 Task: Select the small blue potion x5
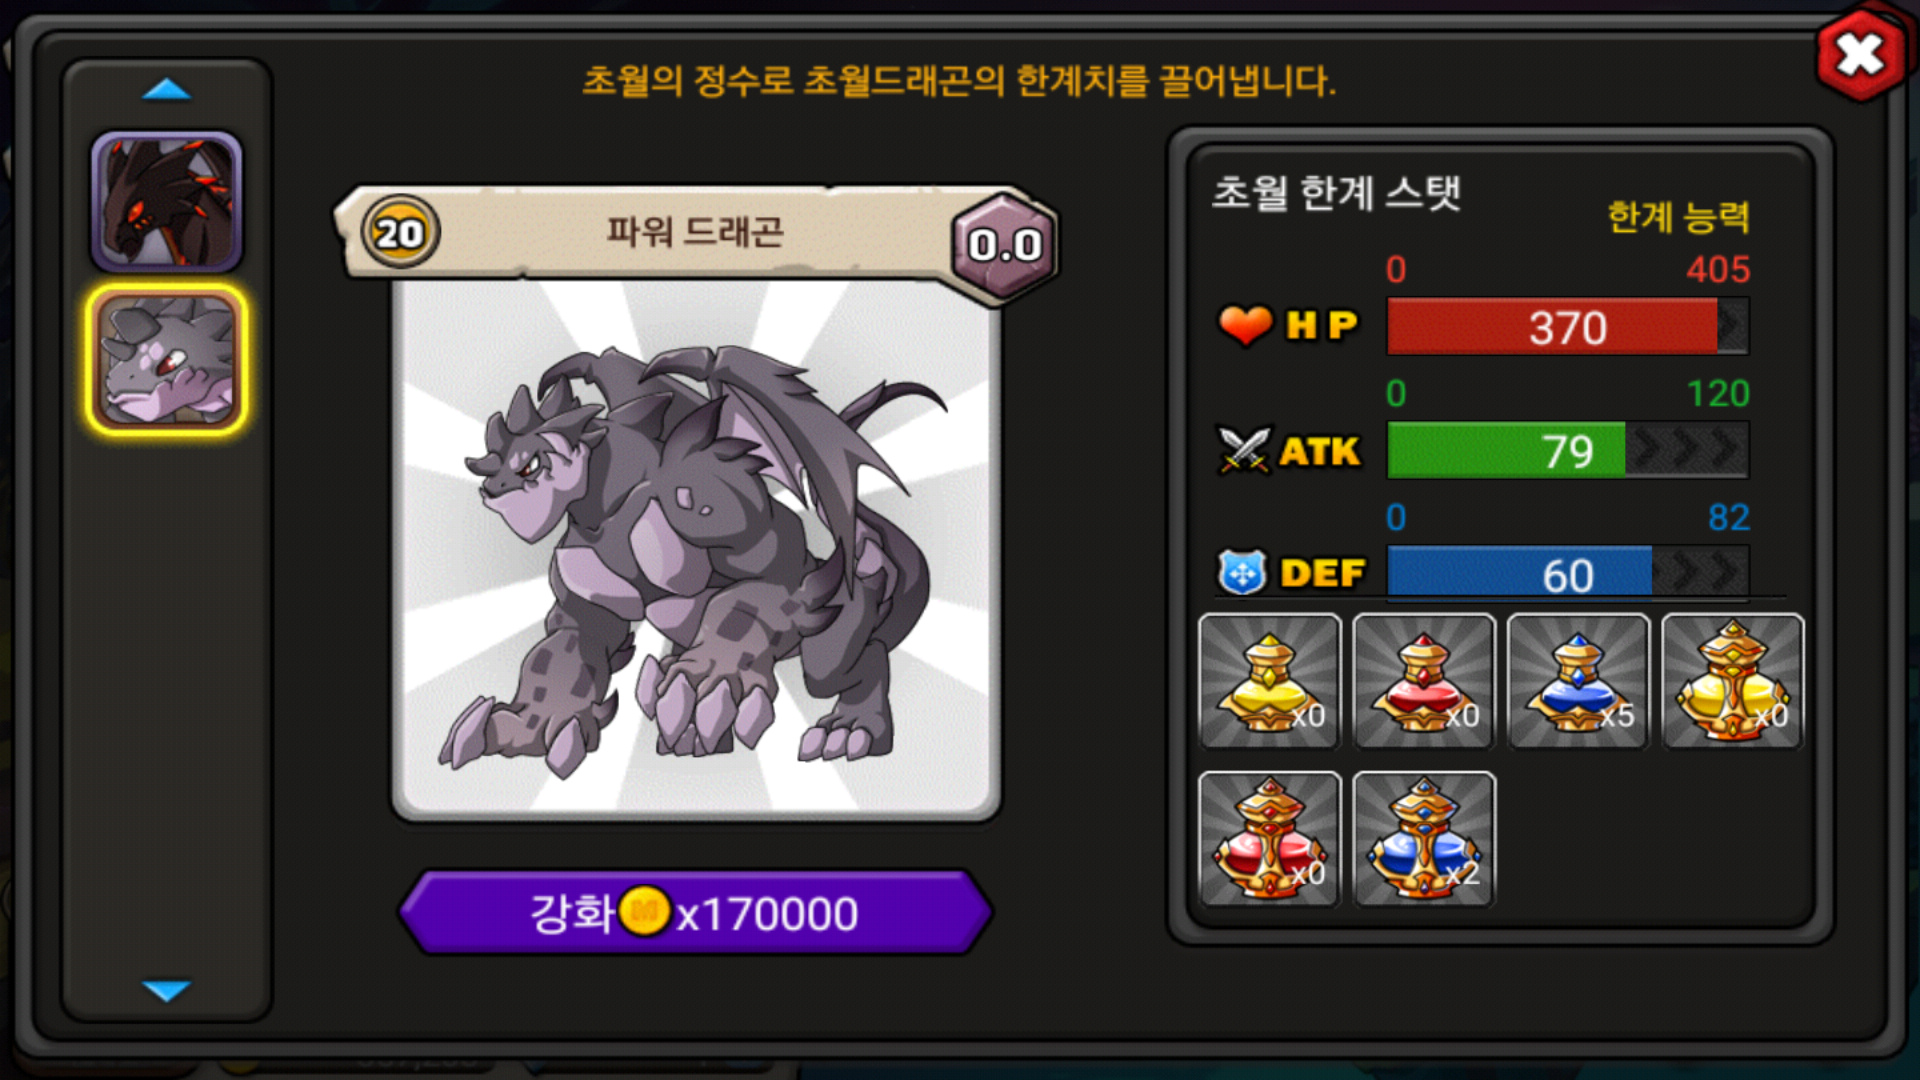click(1578, 681)
